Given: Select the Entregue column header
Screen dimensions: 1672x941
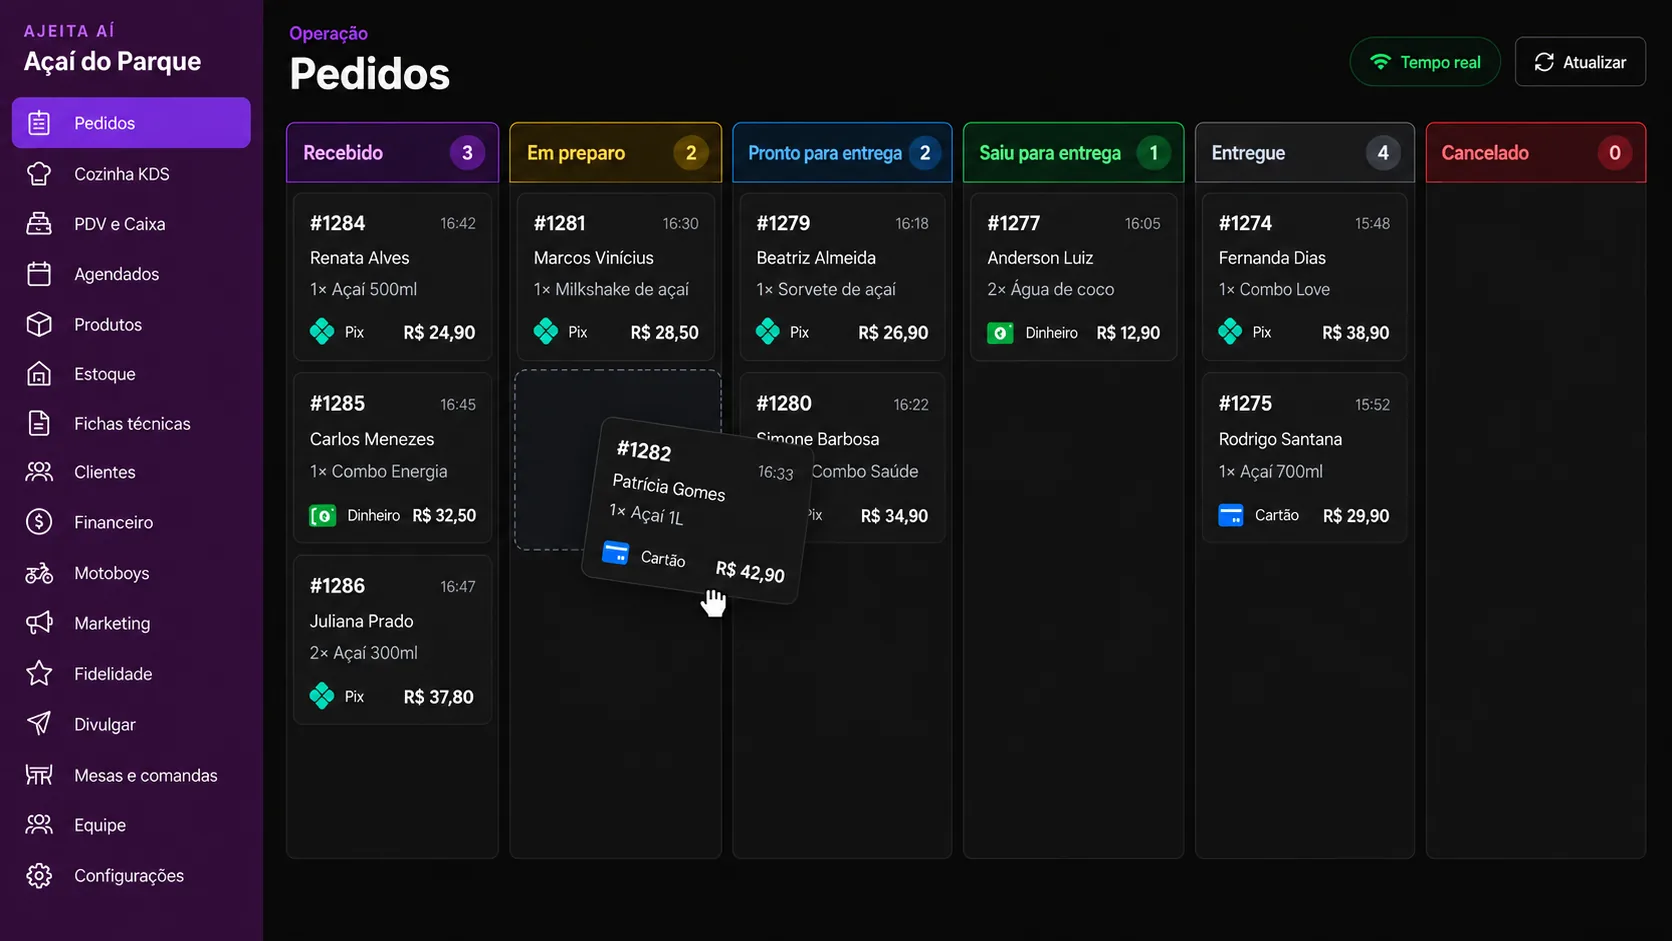Looking at the screenshot, I should (1305, 153).
